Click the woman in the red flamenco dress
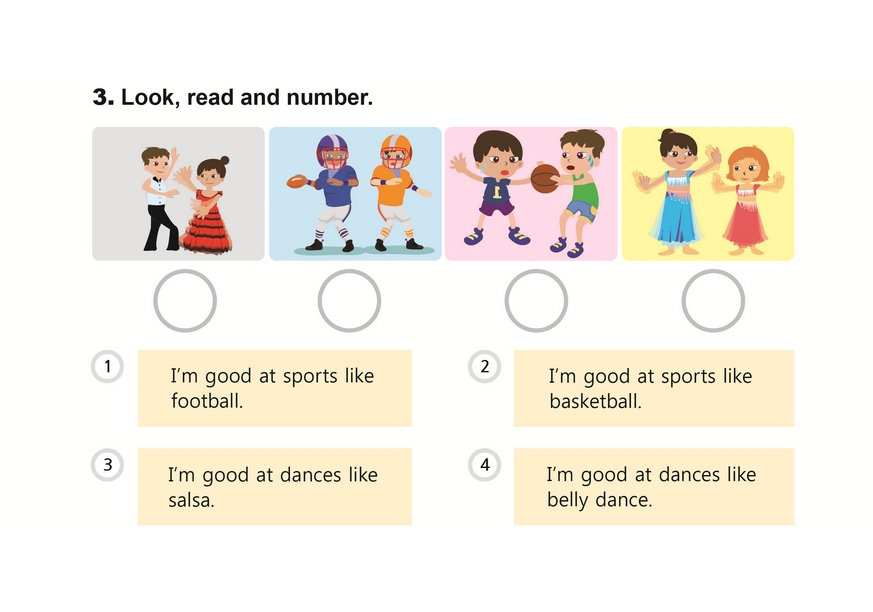 [x=208, y=210]
